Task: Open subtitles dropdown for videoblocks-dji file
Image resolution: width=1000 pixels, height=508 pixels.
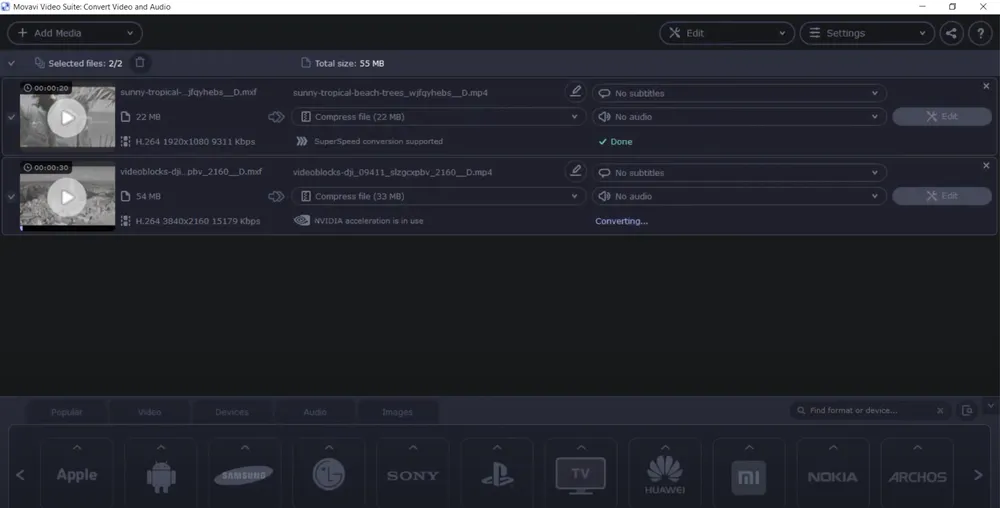Action: pyautogui.click(x=739, y=173)
